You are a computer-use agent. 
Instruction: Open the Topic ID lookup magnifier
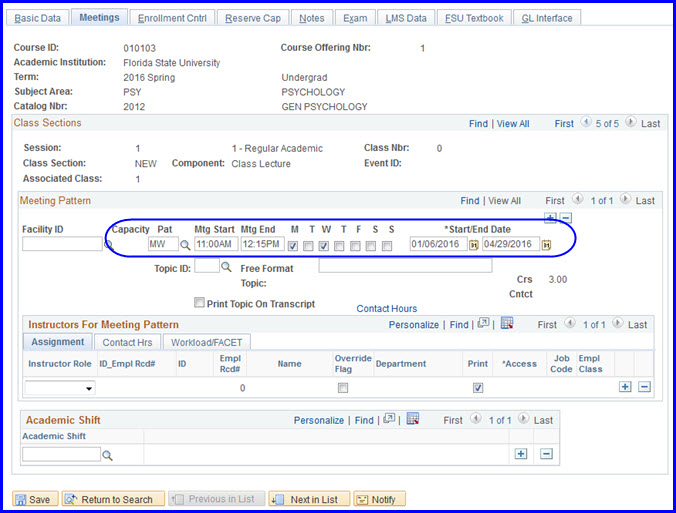226,267
